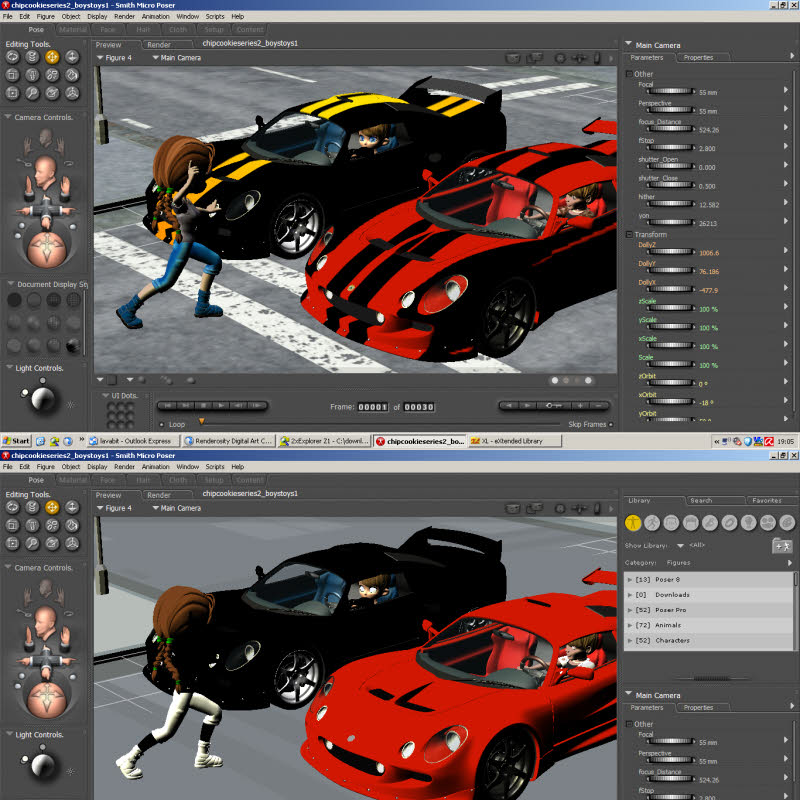Switch to the Search tab in Library
800x800 pixels.
coord(701,500)
